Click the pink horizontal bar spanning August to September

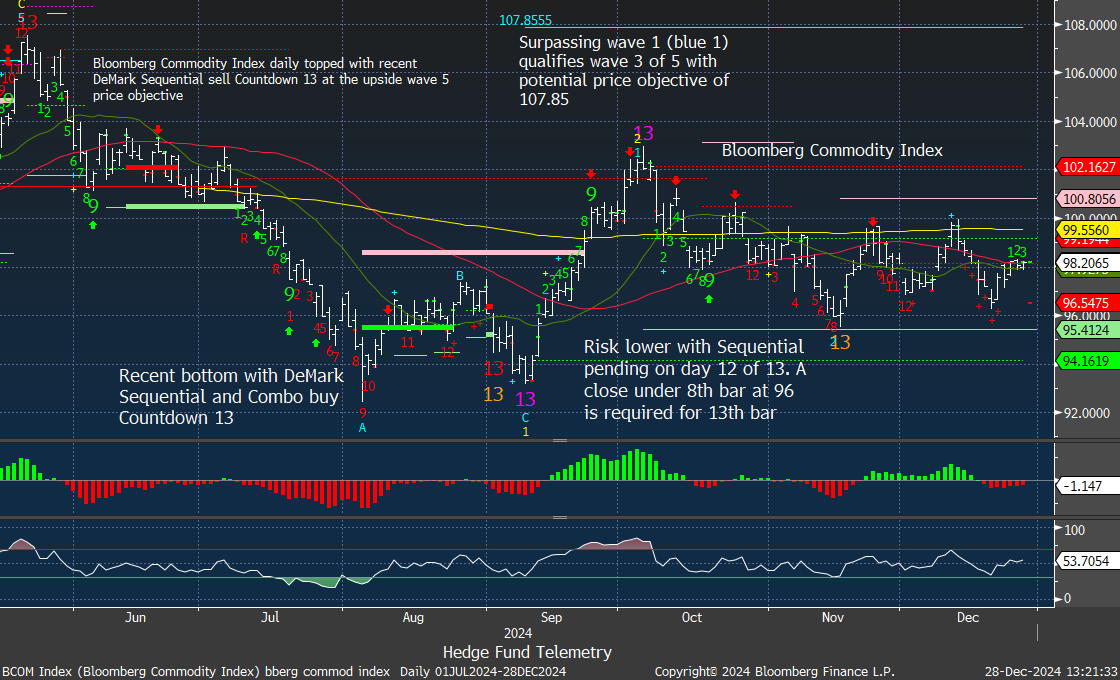(x=473, y=252)
